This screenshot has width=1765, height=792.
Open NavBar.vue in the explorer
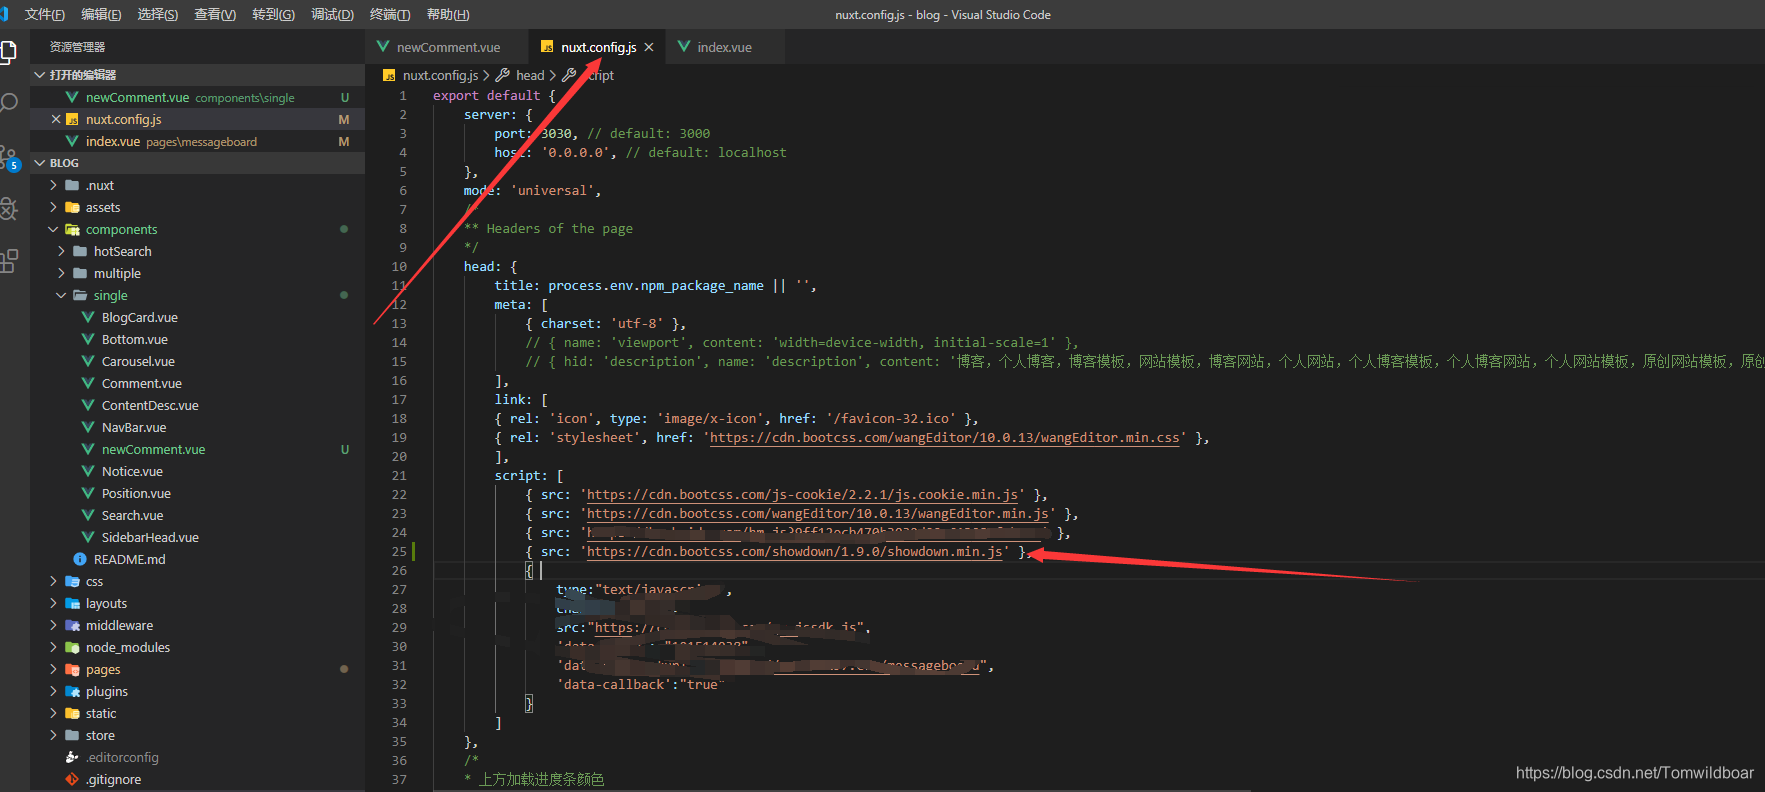[134, 427]
